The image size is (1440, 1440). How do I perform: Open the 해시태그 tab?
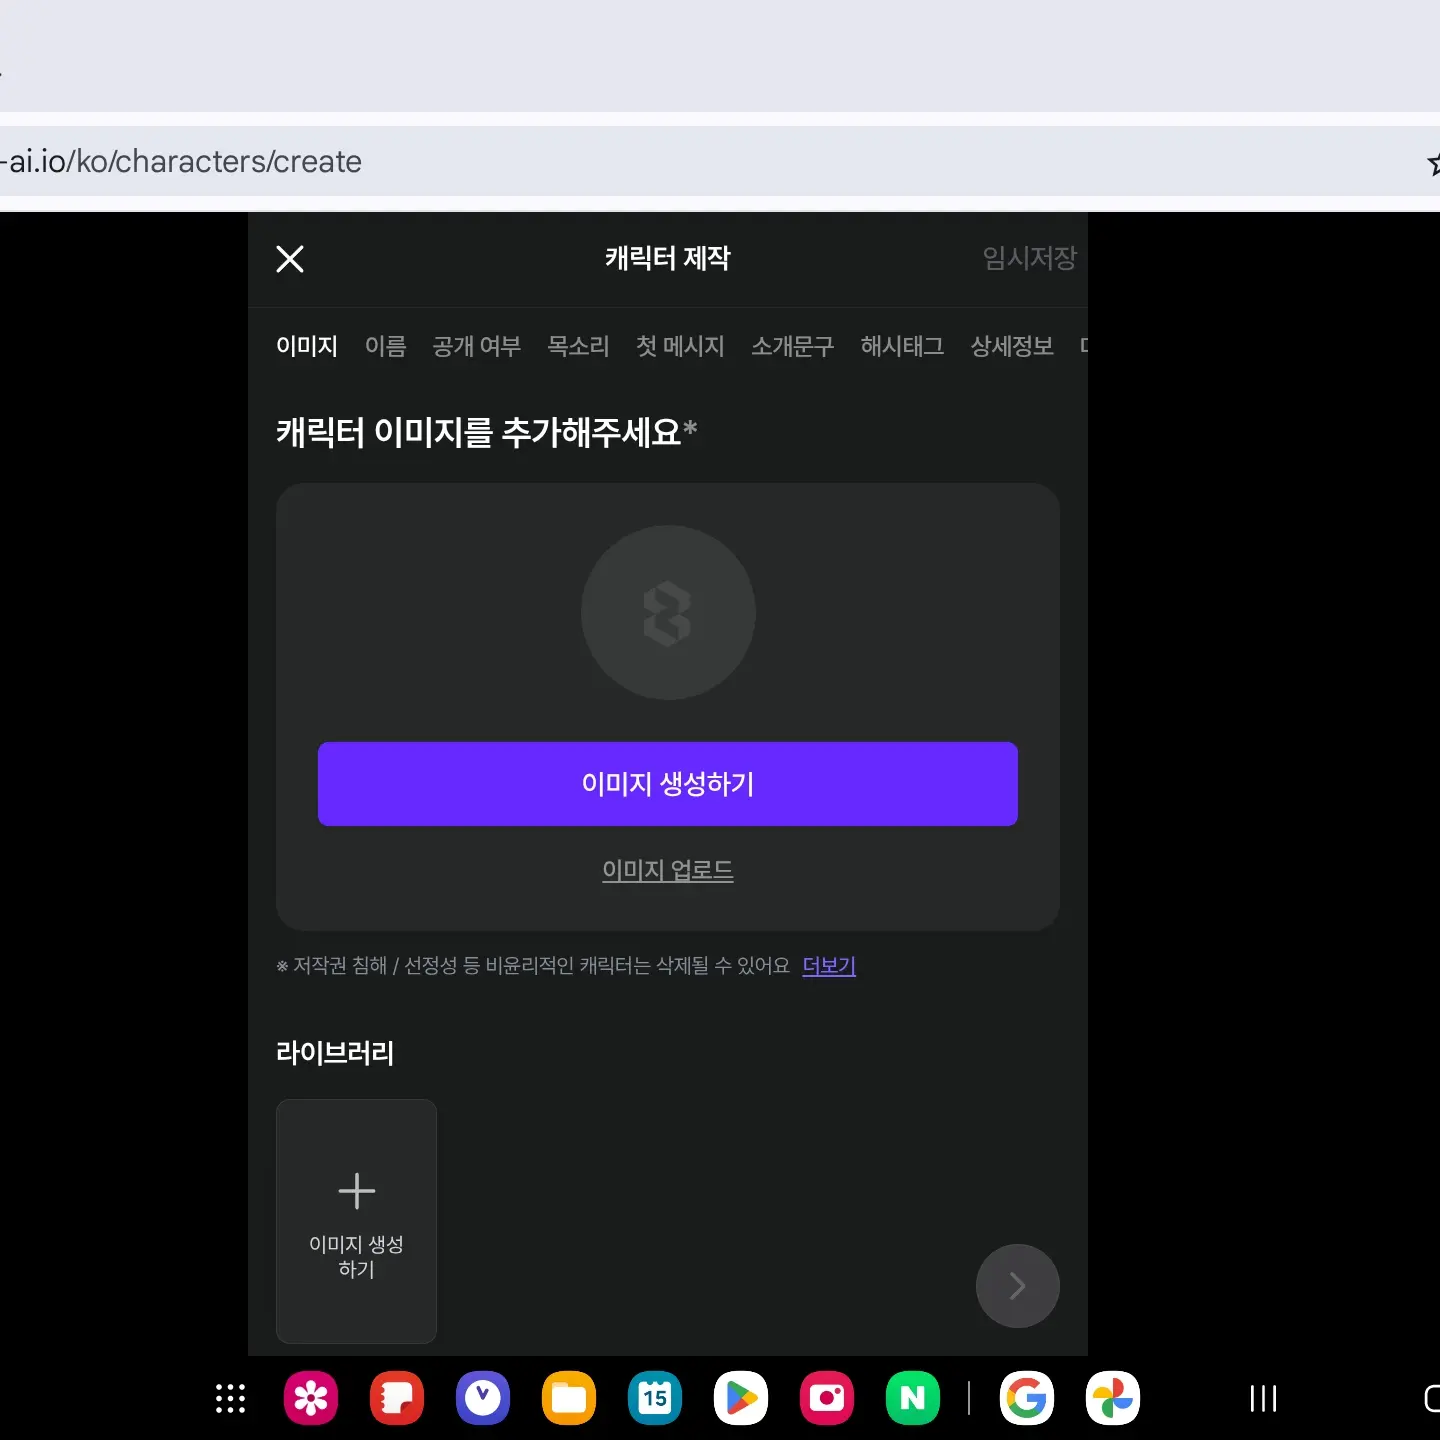pyautogui.click(x=902, y=346)
